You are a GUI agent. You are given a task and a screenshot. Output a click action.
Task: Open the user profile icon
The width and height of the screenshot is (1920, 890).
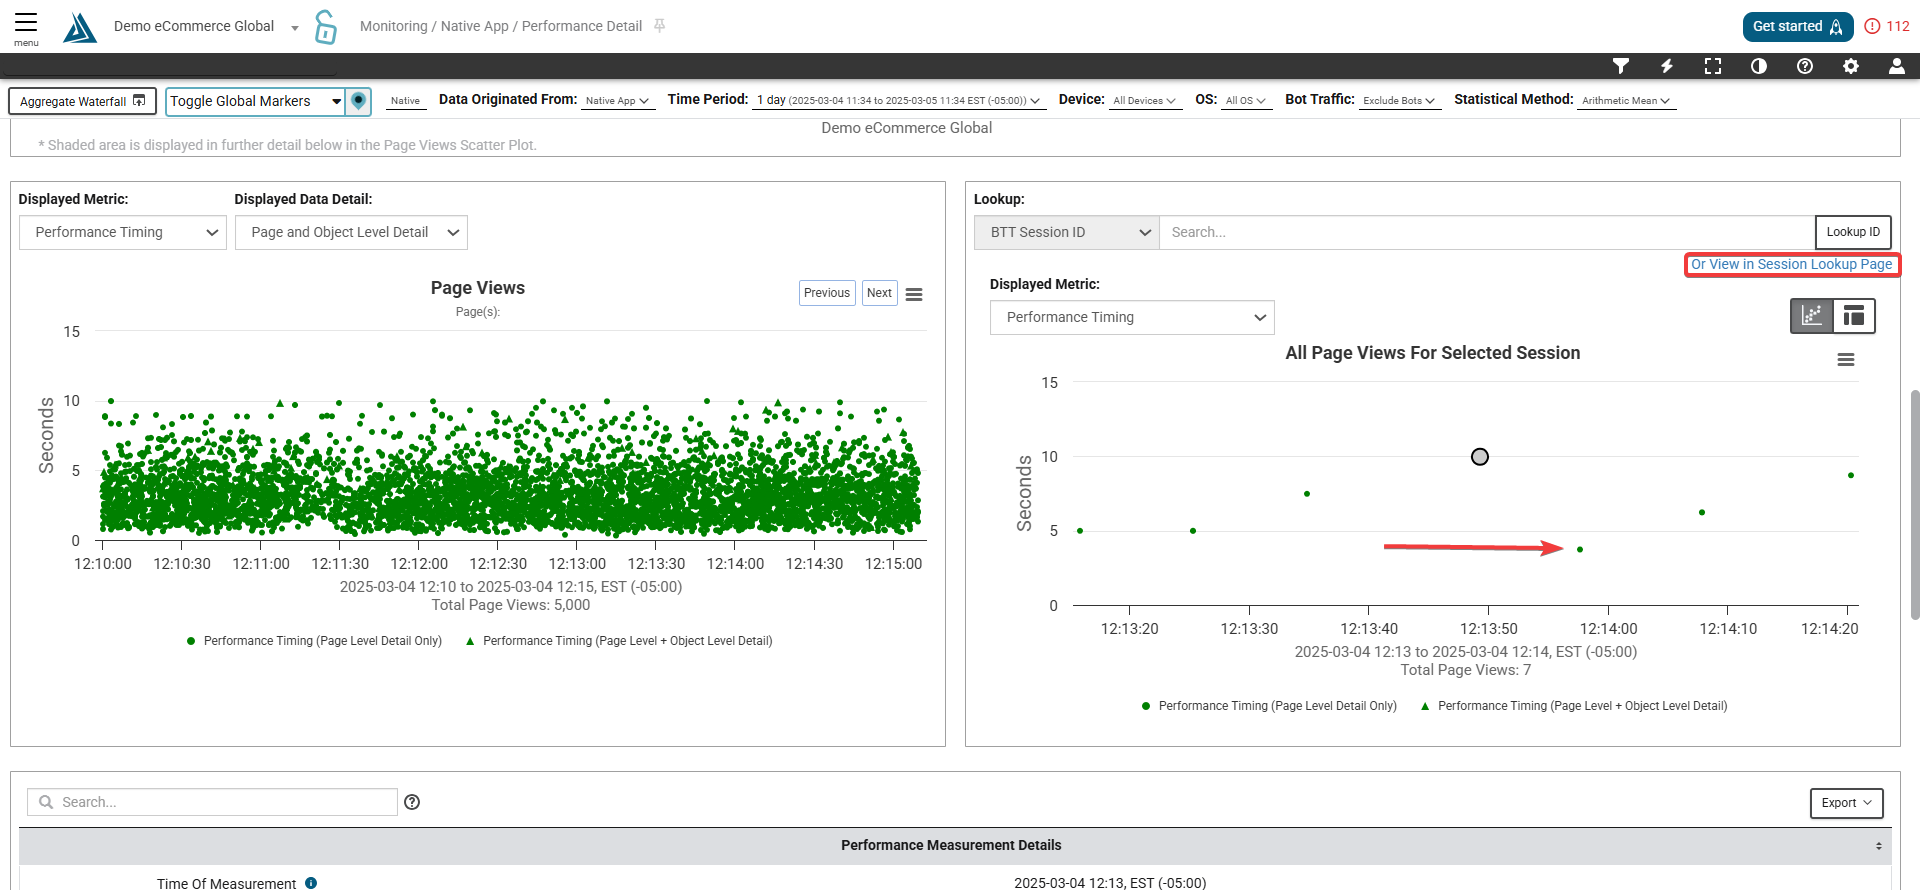tap(1896, 66)
